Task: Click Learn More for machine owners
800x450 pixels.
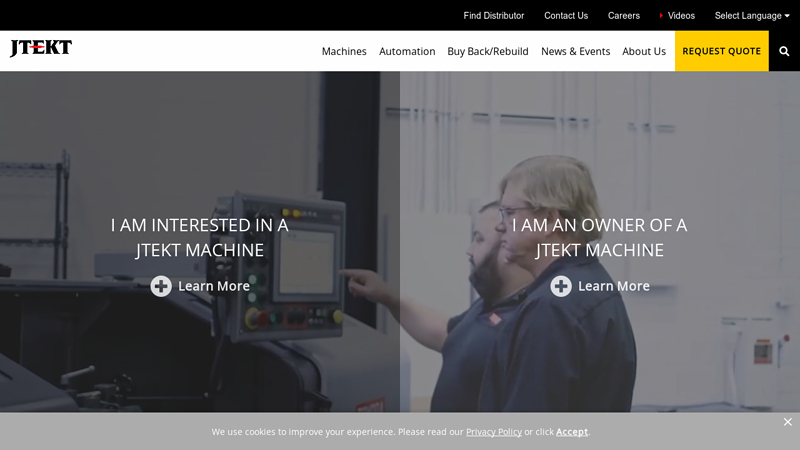Action: point(614,286)
